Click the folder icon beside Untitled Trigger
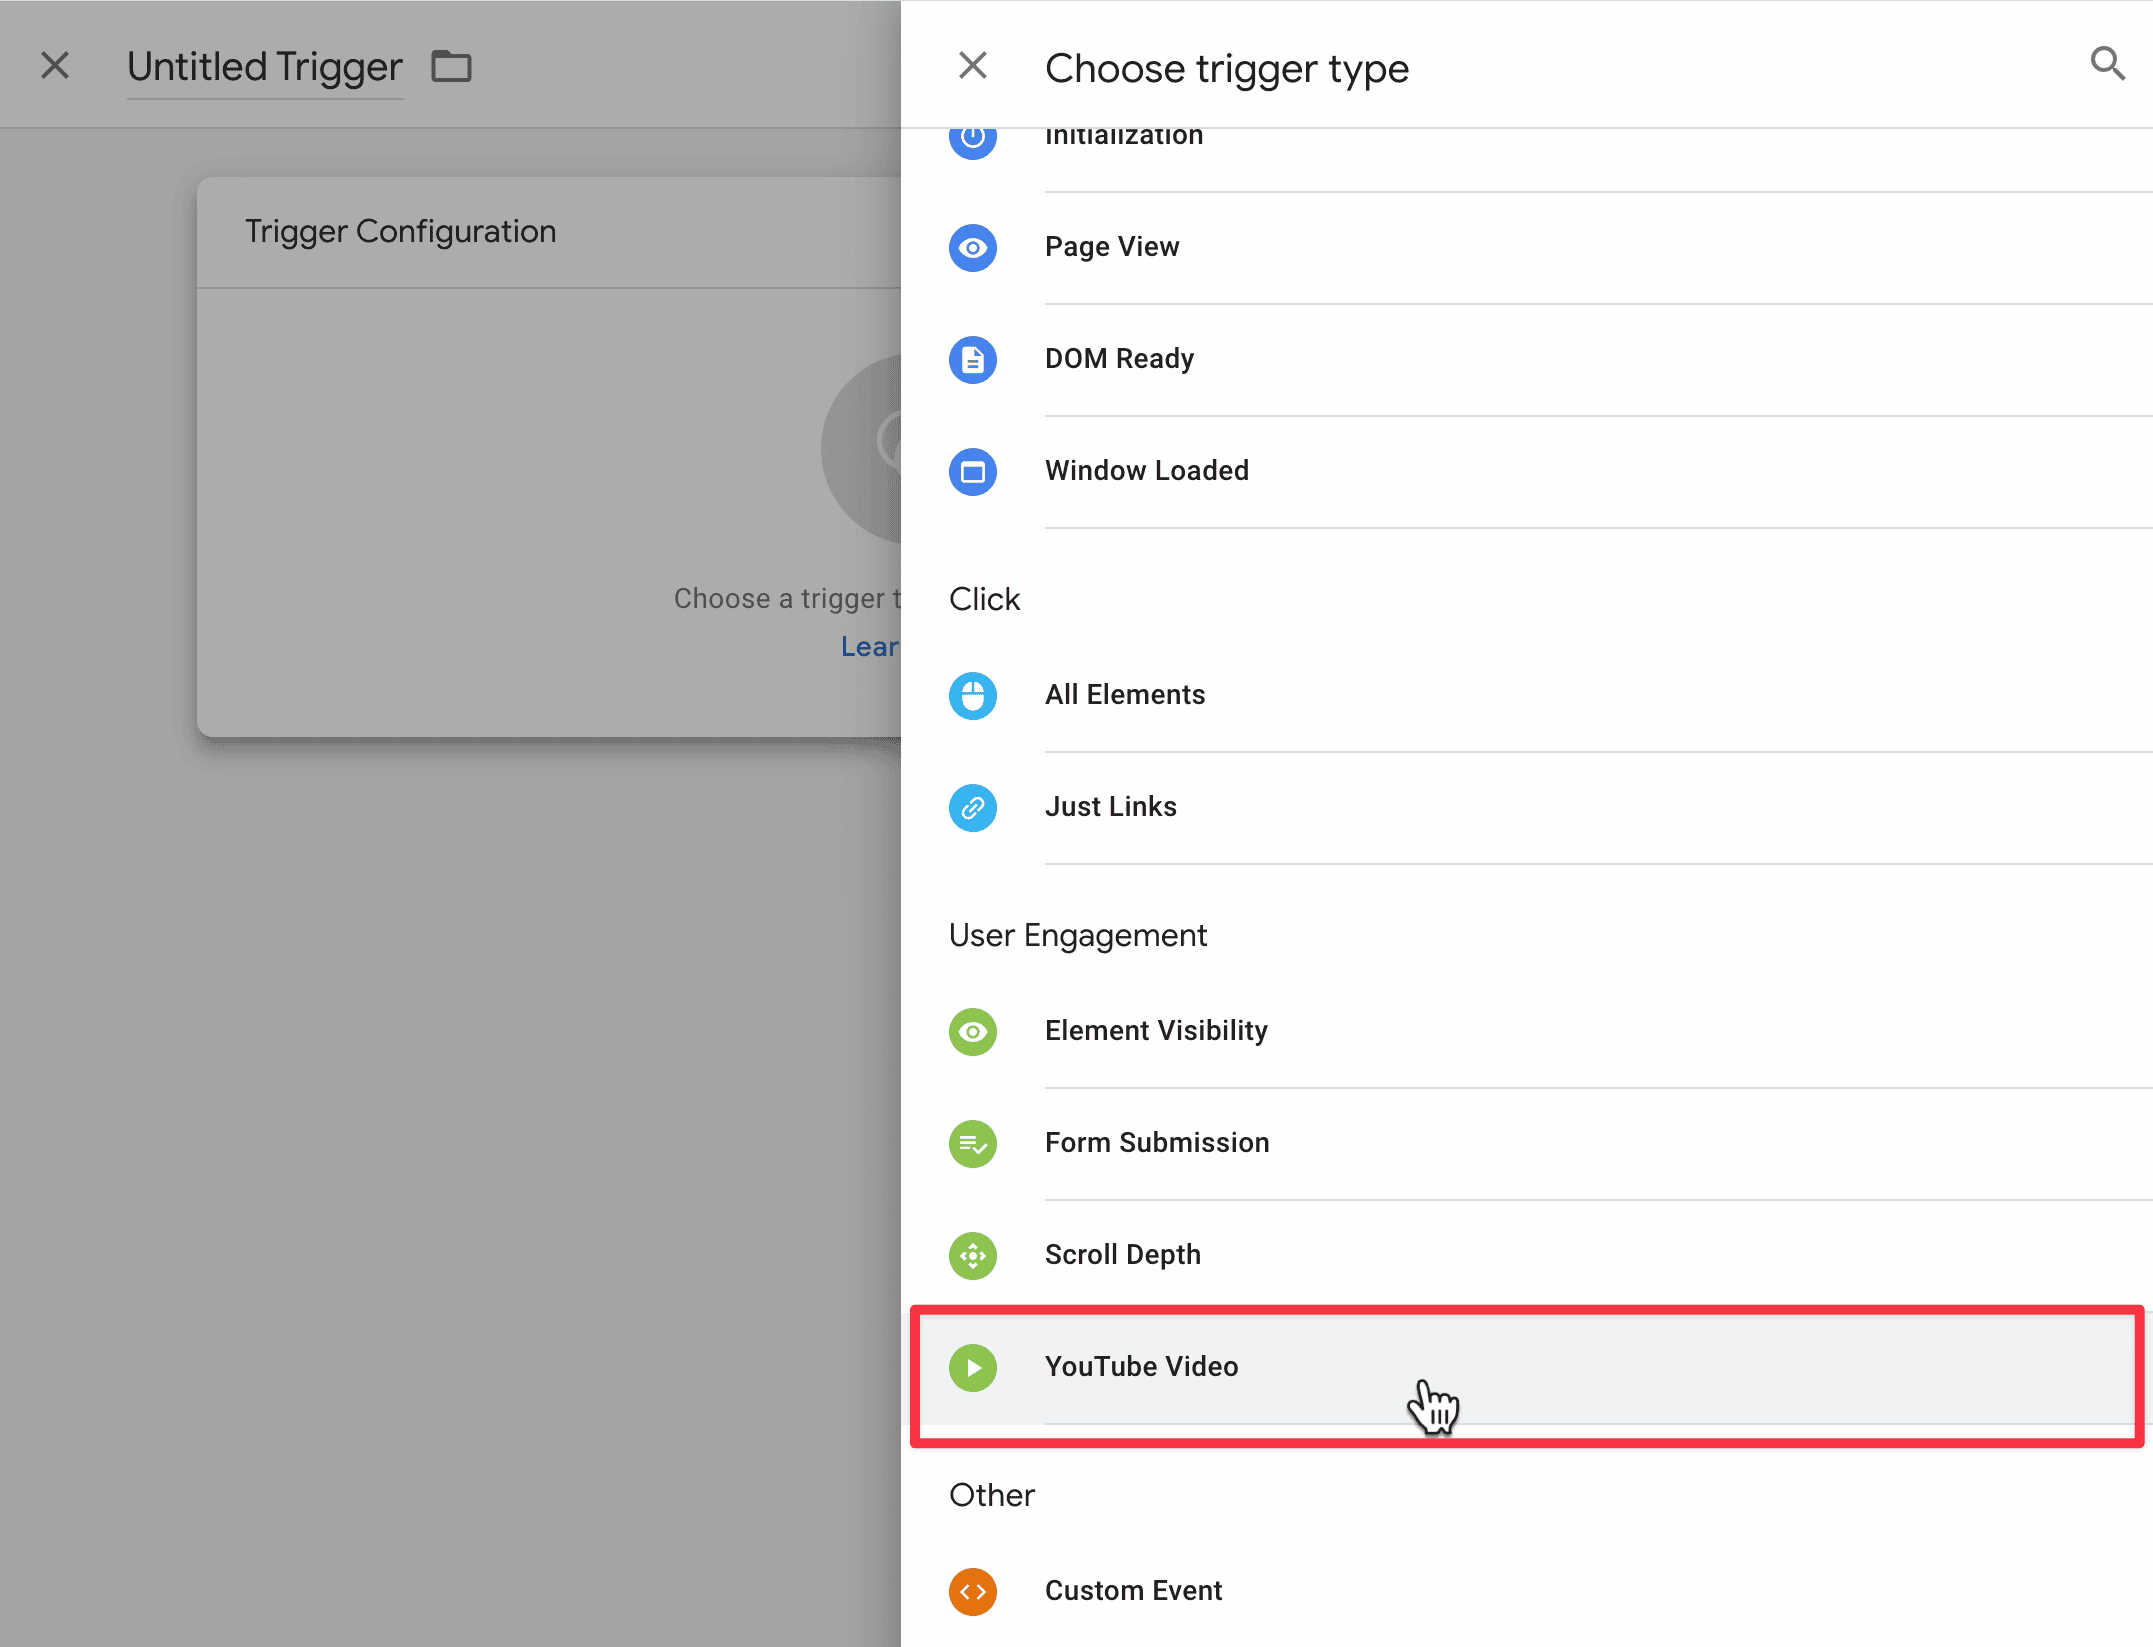The width and height of the screenshot is (2153, 1647). click(x=451, y=66)
